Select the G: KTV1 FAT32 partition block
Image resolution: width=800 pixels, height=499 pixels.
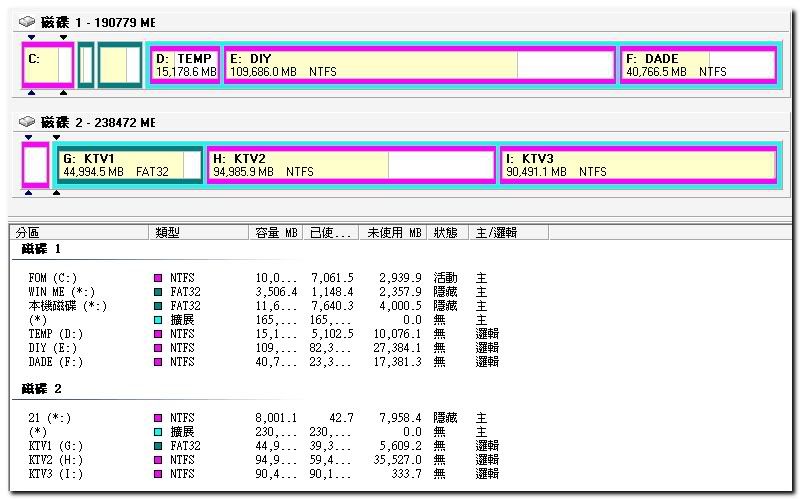[x=130, y=165]
